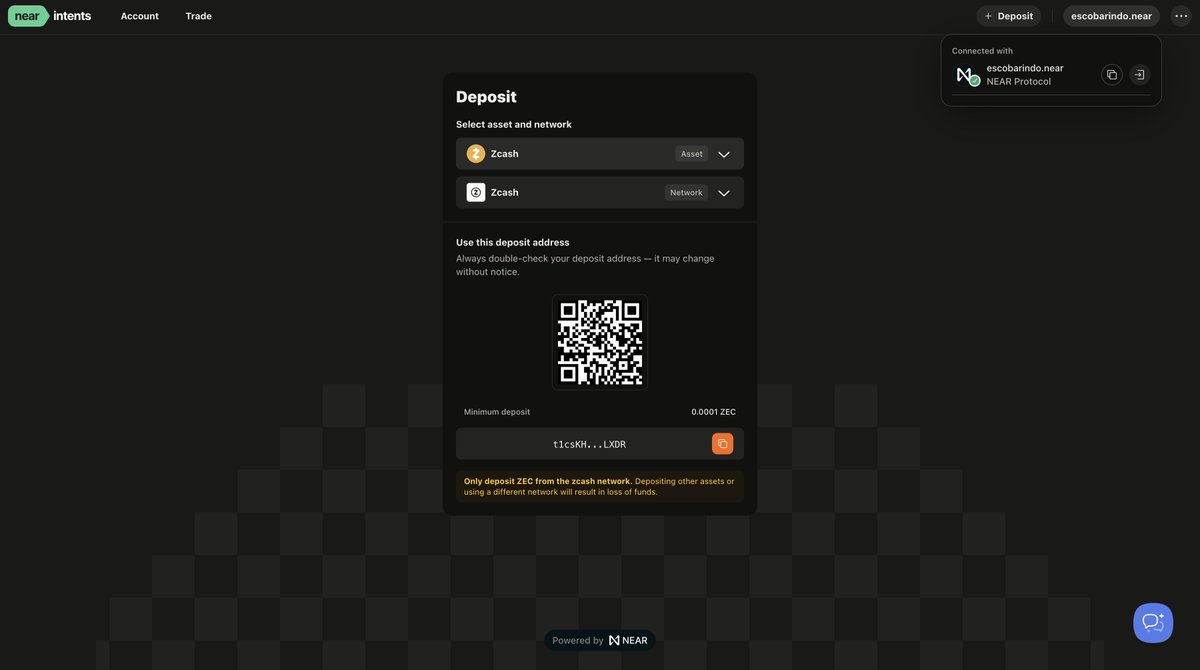Screen dimensions: 1200x670
Task: Click the deposit QR code
Action: pyautogui.click(x=600, y=342)
